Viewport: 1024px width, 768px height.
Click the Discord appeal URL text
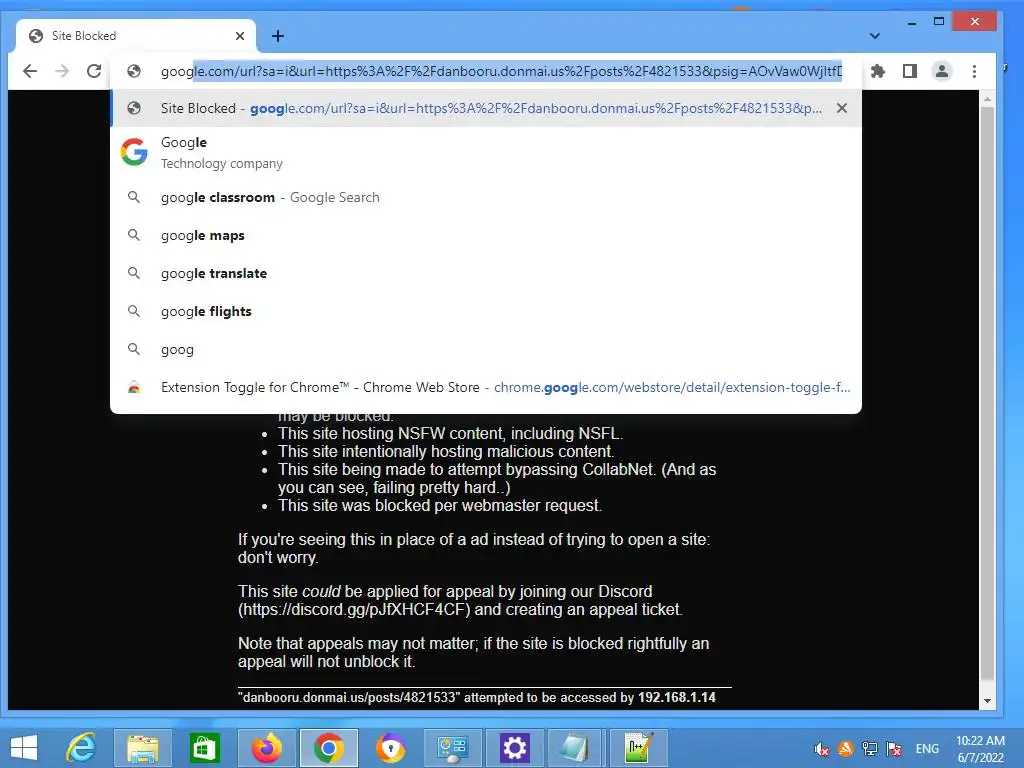[353, 609]
